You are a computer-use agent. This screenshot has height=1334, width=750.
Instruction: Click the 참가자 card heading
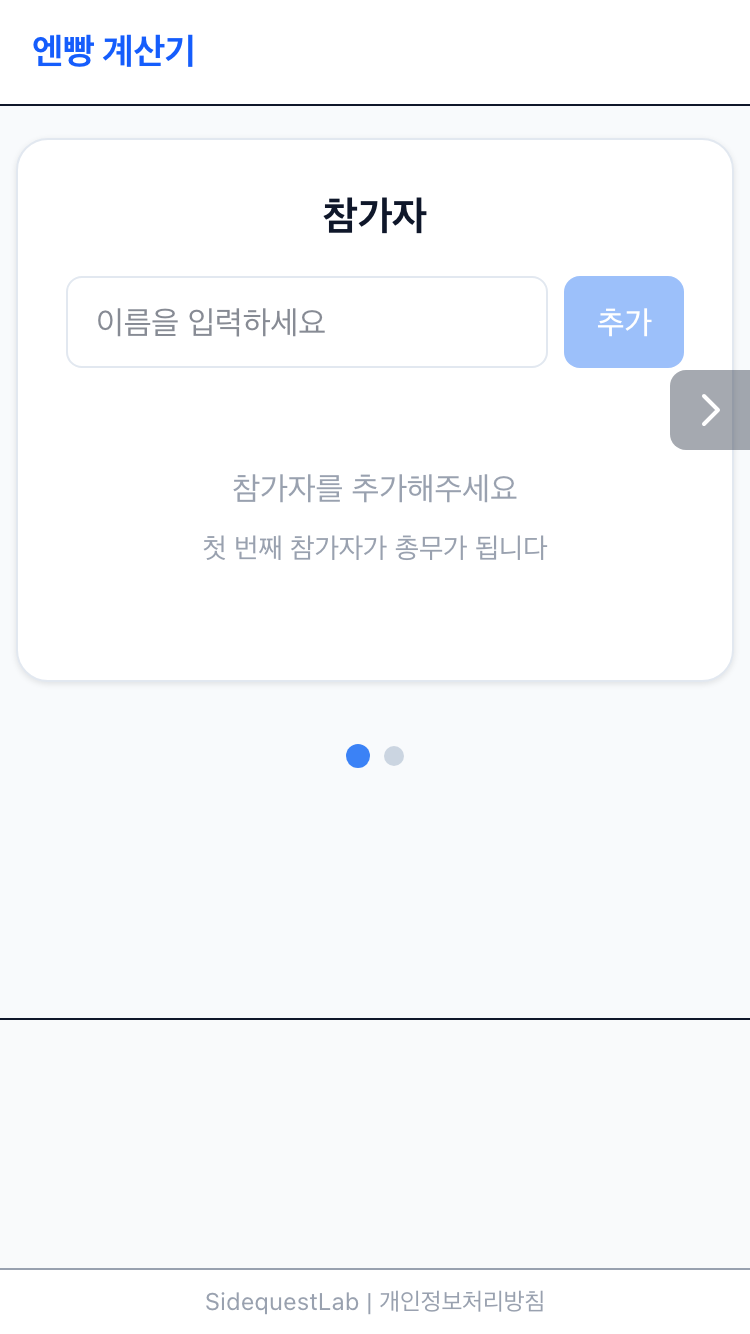pos(374,216)
